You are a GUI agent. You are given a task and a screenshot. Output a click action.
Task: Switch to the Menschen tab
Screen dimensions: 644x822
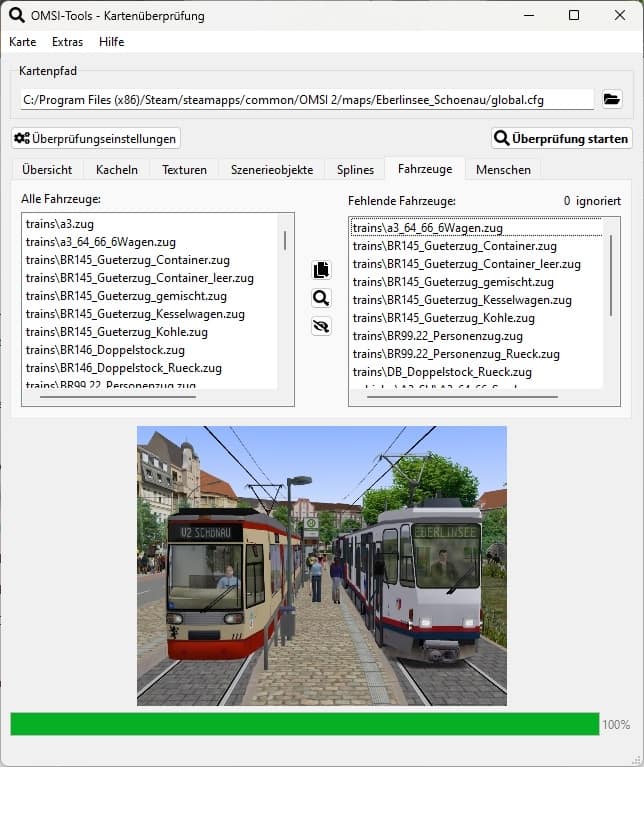tap(503, 169)
